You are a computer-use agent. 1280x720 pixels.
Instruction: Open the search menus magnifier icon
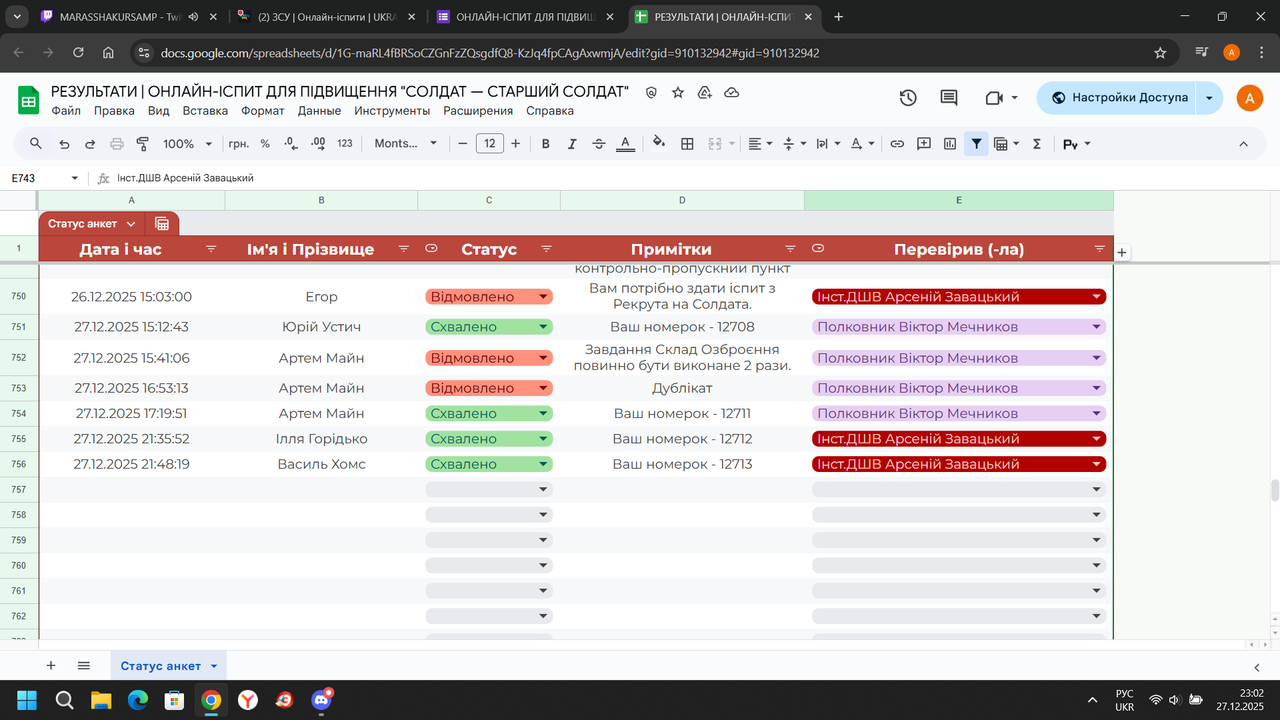coord(36,144)
